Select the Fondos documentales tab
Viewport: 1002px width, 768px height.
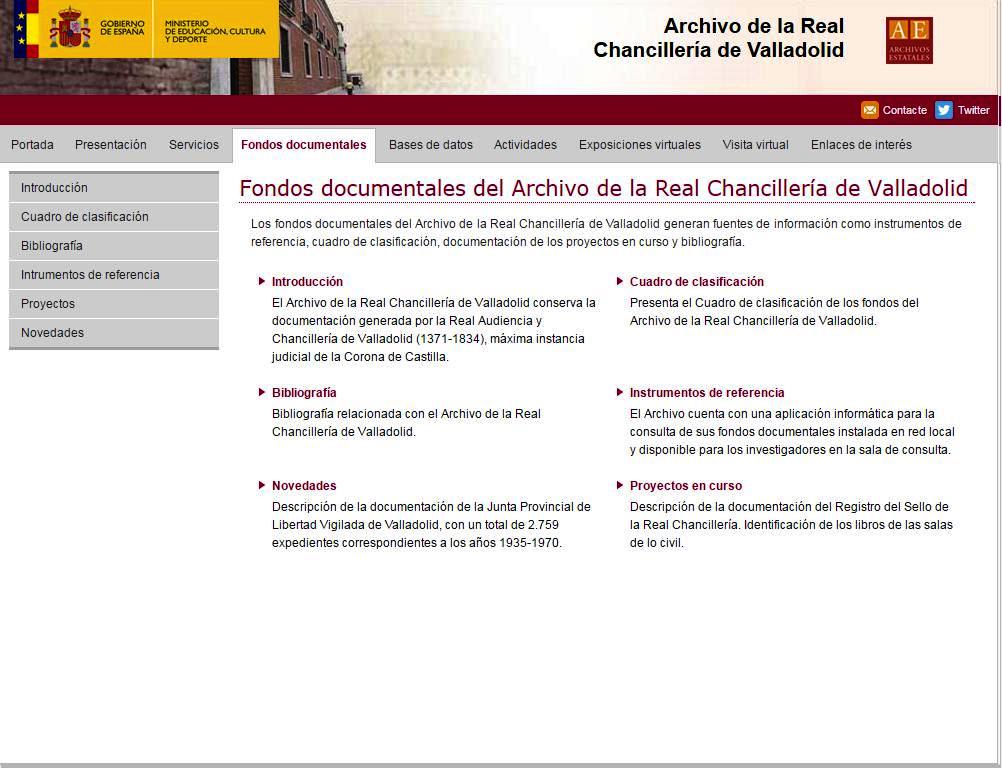[304, 145]
